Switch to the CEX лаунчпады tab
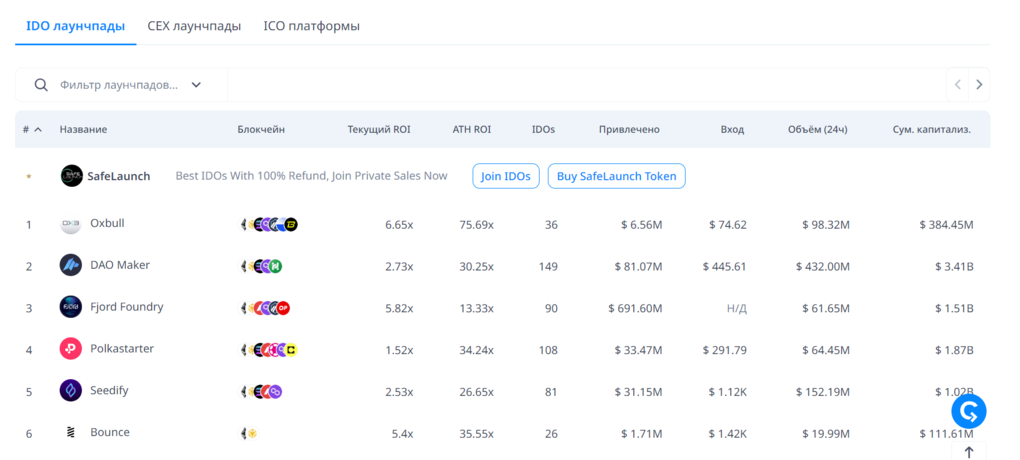Image resolution: width=1020 pixels, height=460 pixels. pyautogui.click(x=194, y=26)
